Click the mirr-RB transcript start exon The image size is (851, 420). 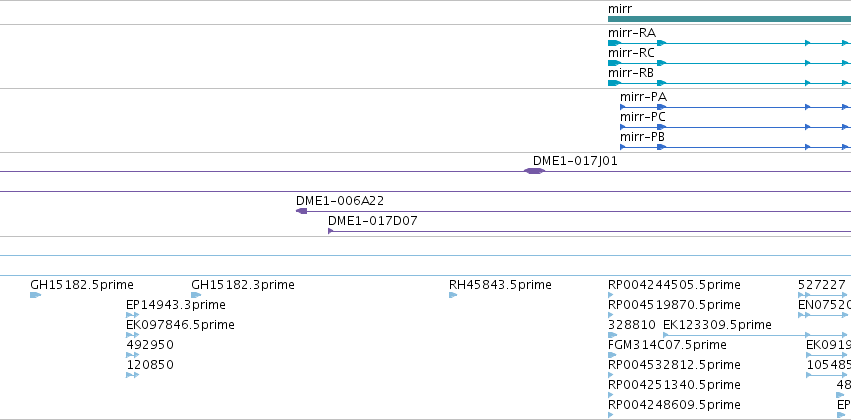614,83
